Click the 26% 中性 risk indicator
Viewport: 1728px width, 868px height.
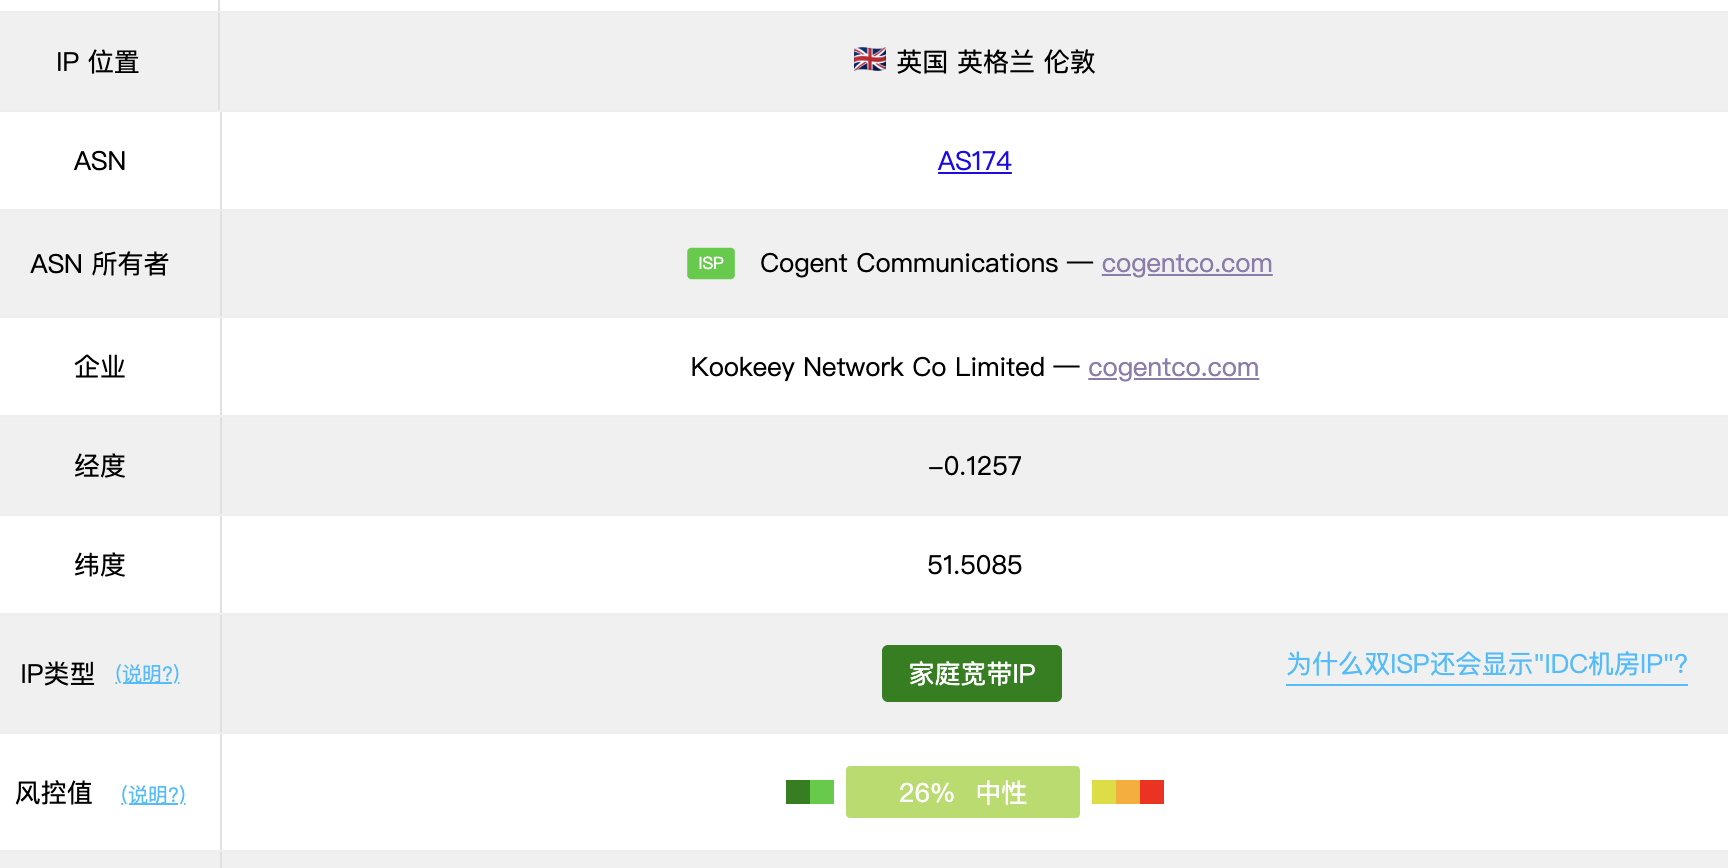click(963, 792)
